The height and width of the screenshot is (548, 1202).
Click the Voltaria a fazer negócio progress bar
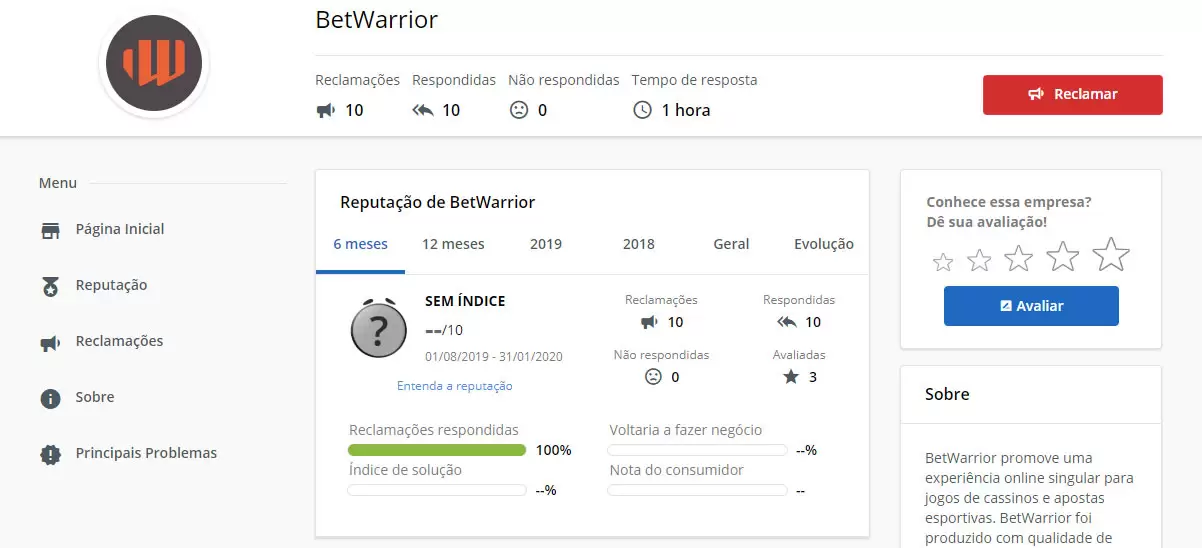(x=697, y=450)
